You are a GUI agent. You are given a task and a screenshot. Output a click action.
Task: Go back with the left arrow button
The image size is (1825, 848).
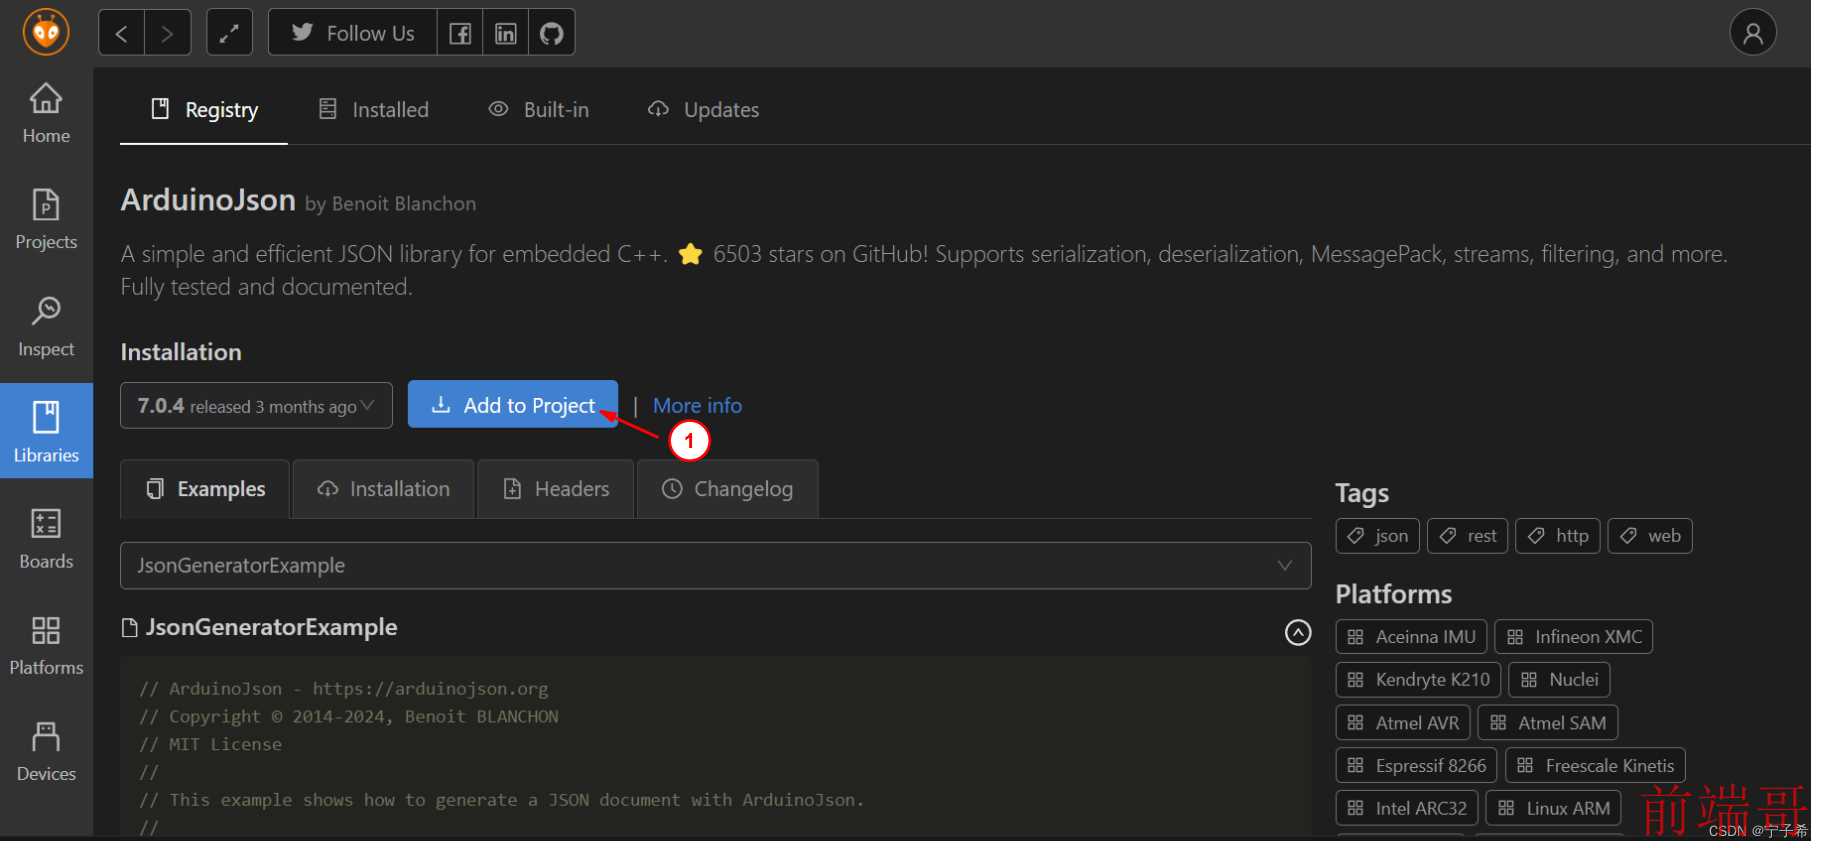coord(121,33)
